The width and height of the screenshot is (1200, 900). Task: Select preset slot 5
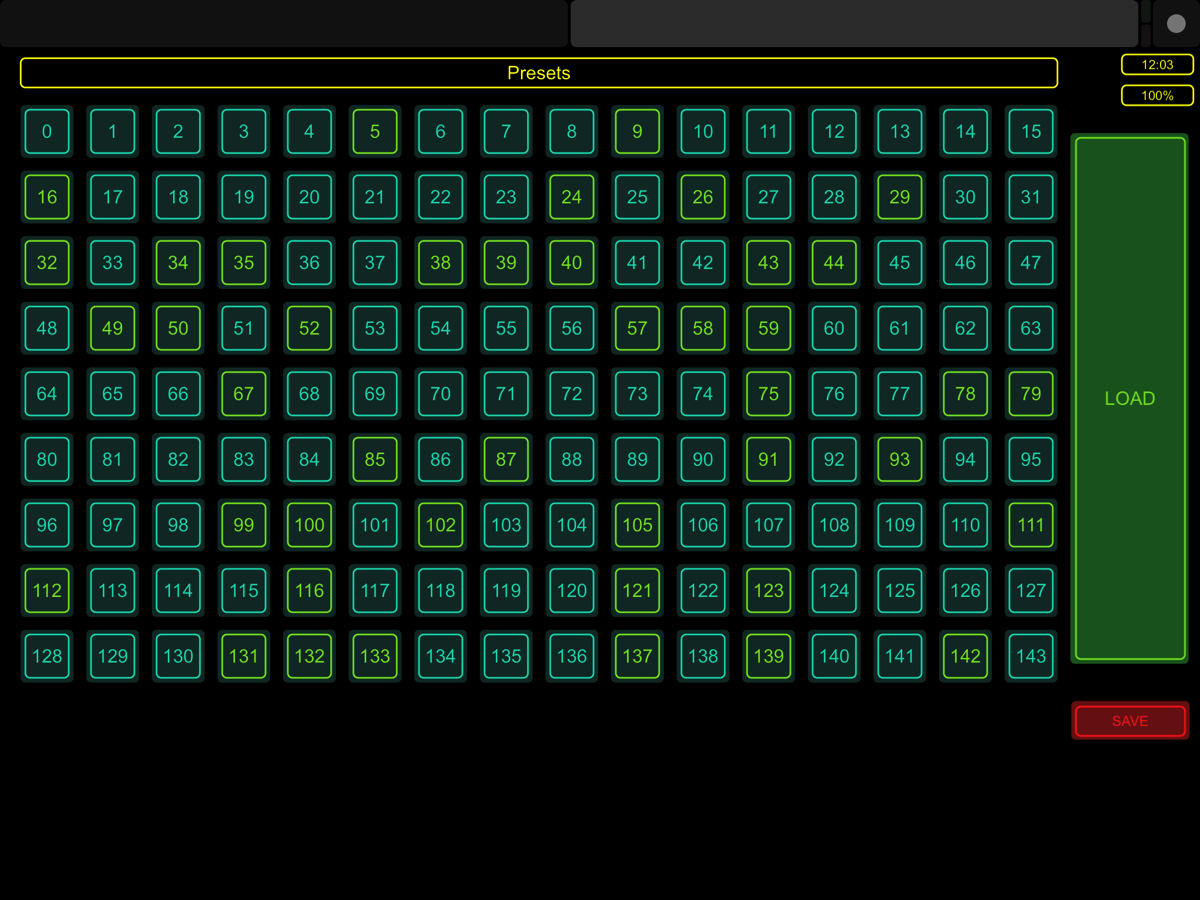375,131
